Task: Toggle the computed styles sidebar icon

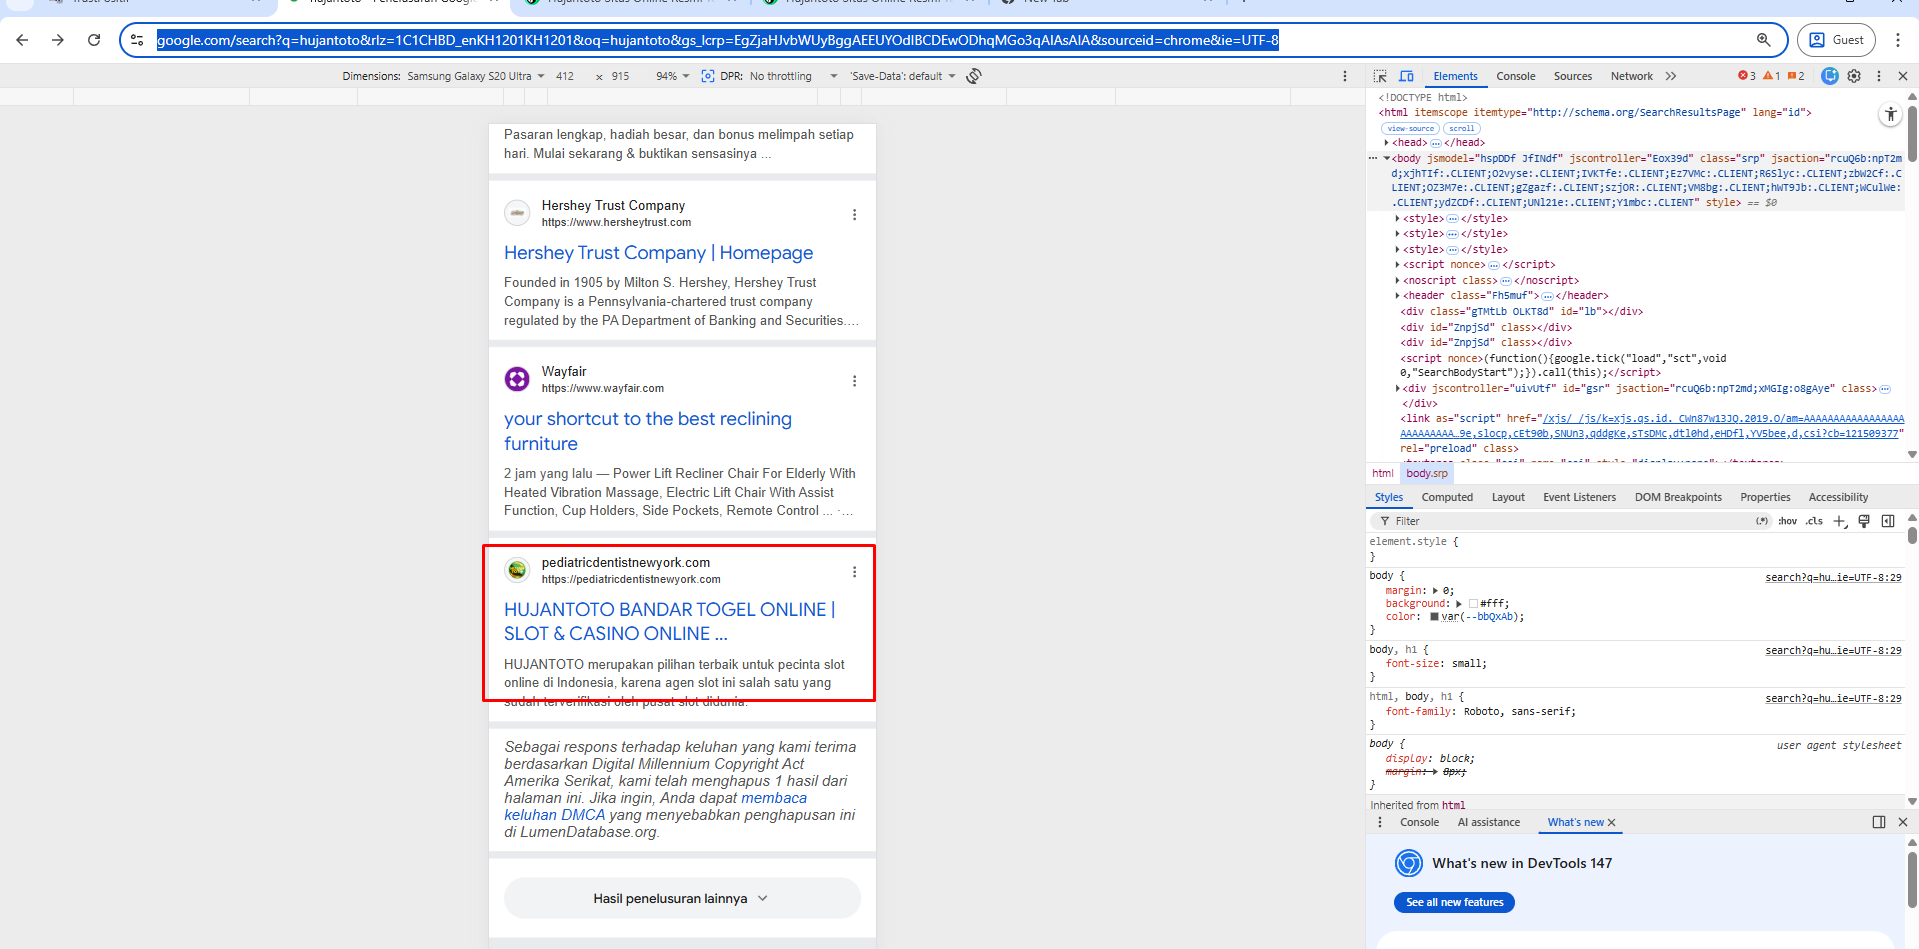Action: pyautogui.click(x=1888, y=521)
